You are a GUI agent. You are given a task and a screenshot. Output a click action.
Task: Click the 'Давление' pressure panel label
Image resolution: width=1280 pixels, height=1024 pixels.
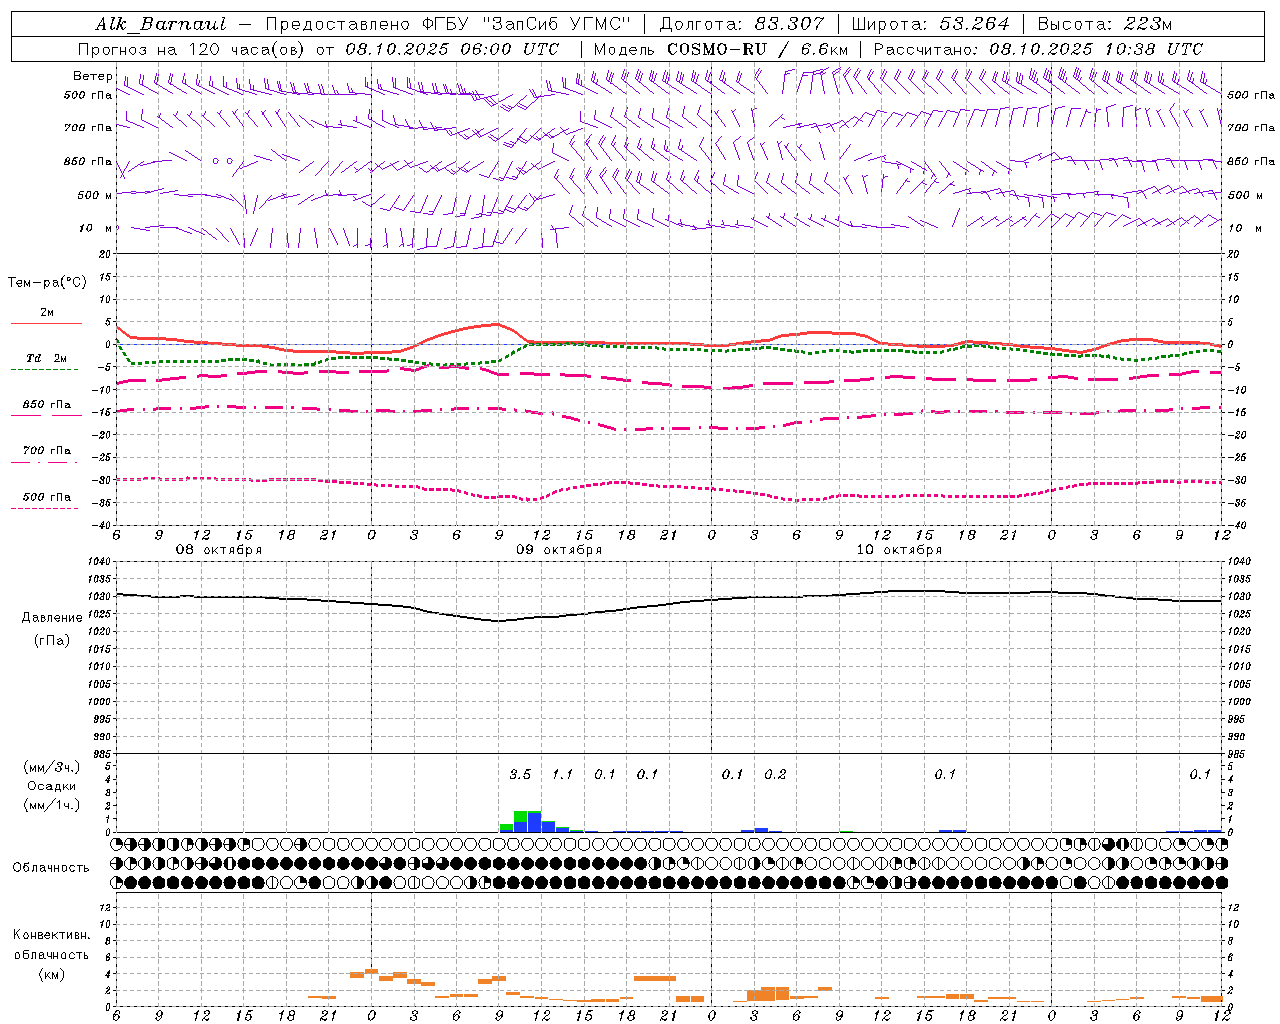52,618
